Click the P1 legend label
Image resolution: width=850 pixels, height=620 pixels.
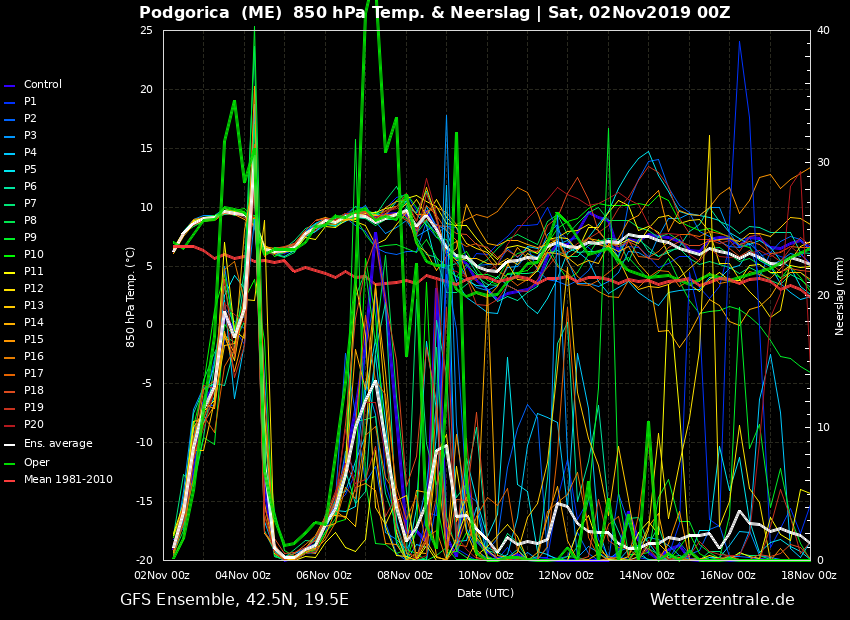[30, 101]
